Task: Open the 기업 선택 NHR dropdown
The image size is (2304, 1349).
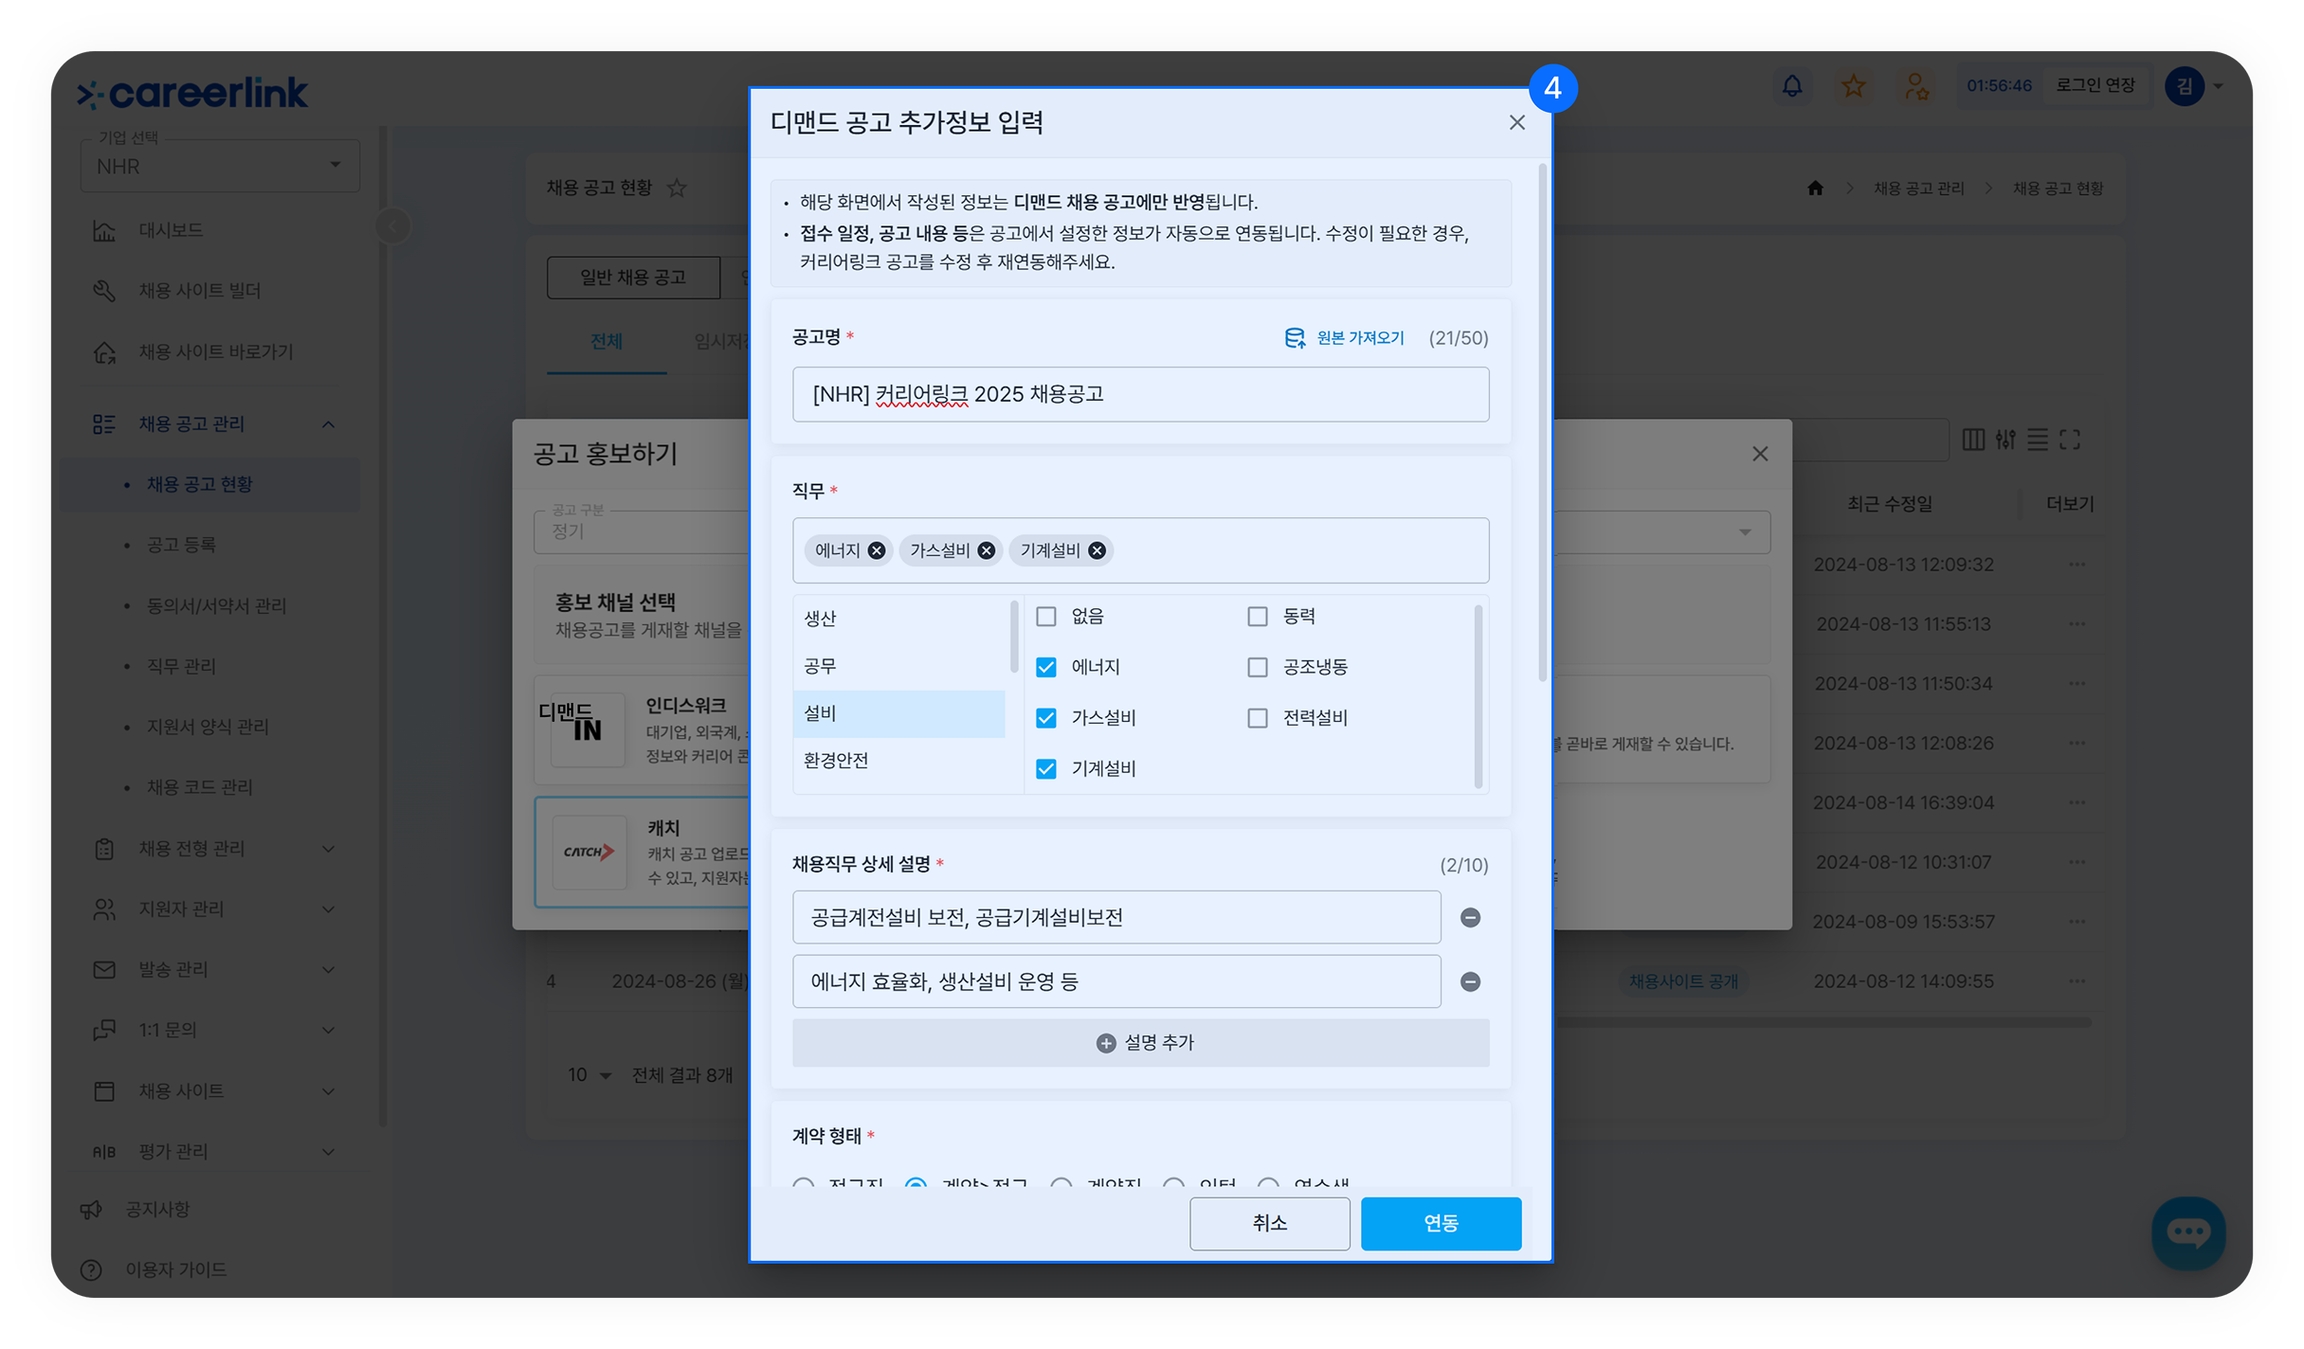Action: tap(220, 166)
